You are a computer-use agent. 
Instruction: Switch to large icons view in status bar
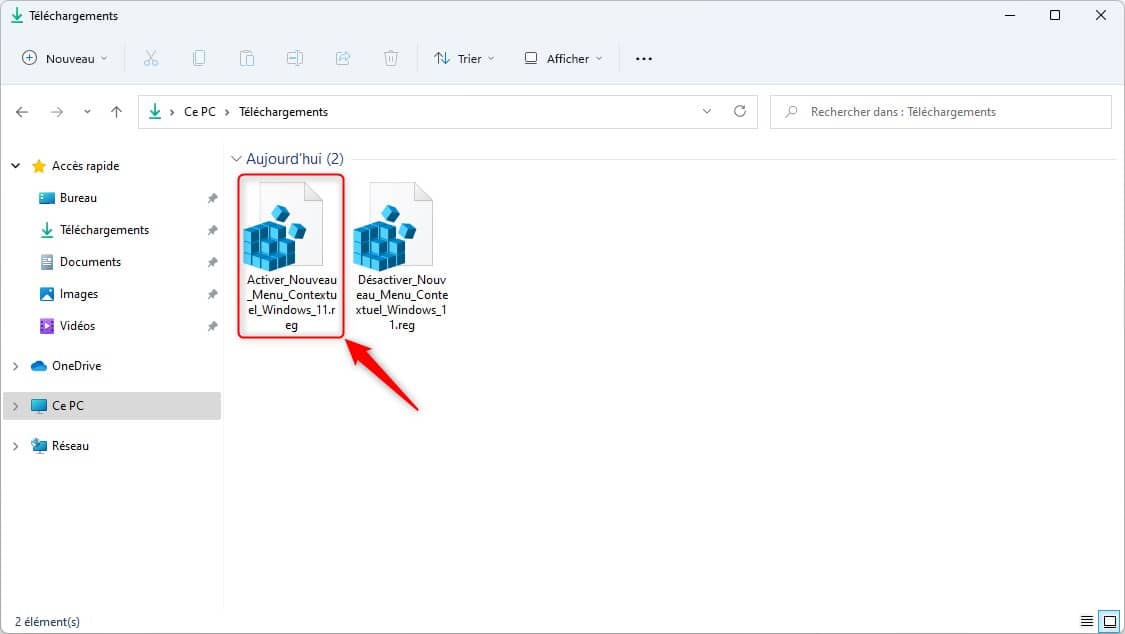1109,621
